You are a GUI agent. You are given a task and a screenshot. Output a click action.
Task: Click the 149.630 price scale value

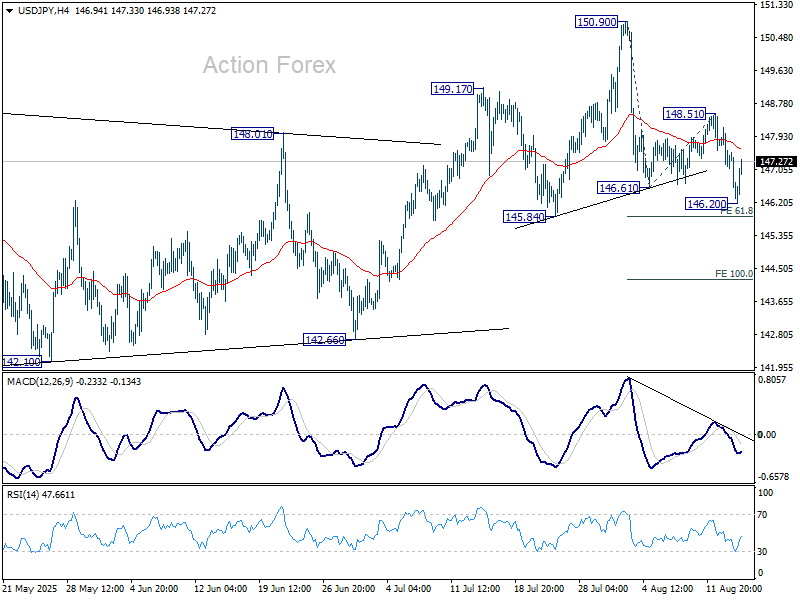click(777, 70)
